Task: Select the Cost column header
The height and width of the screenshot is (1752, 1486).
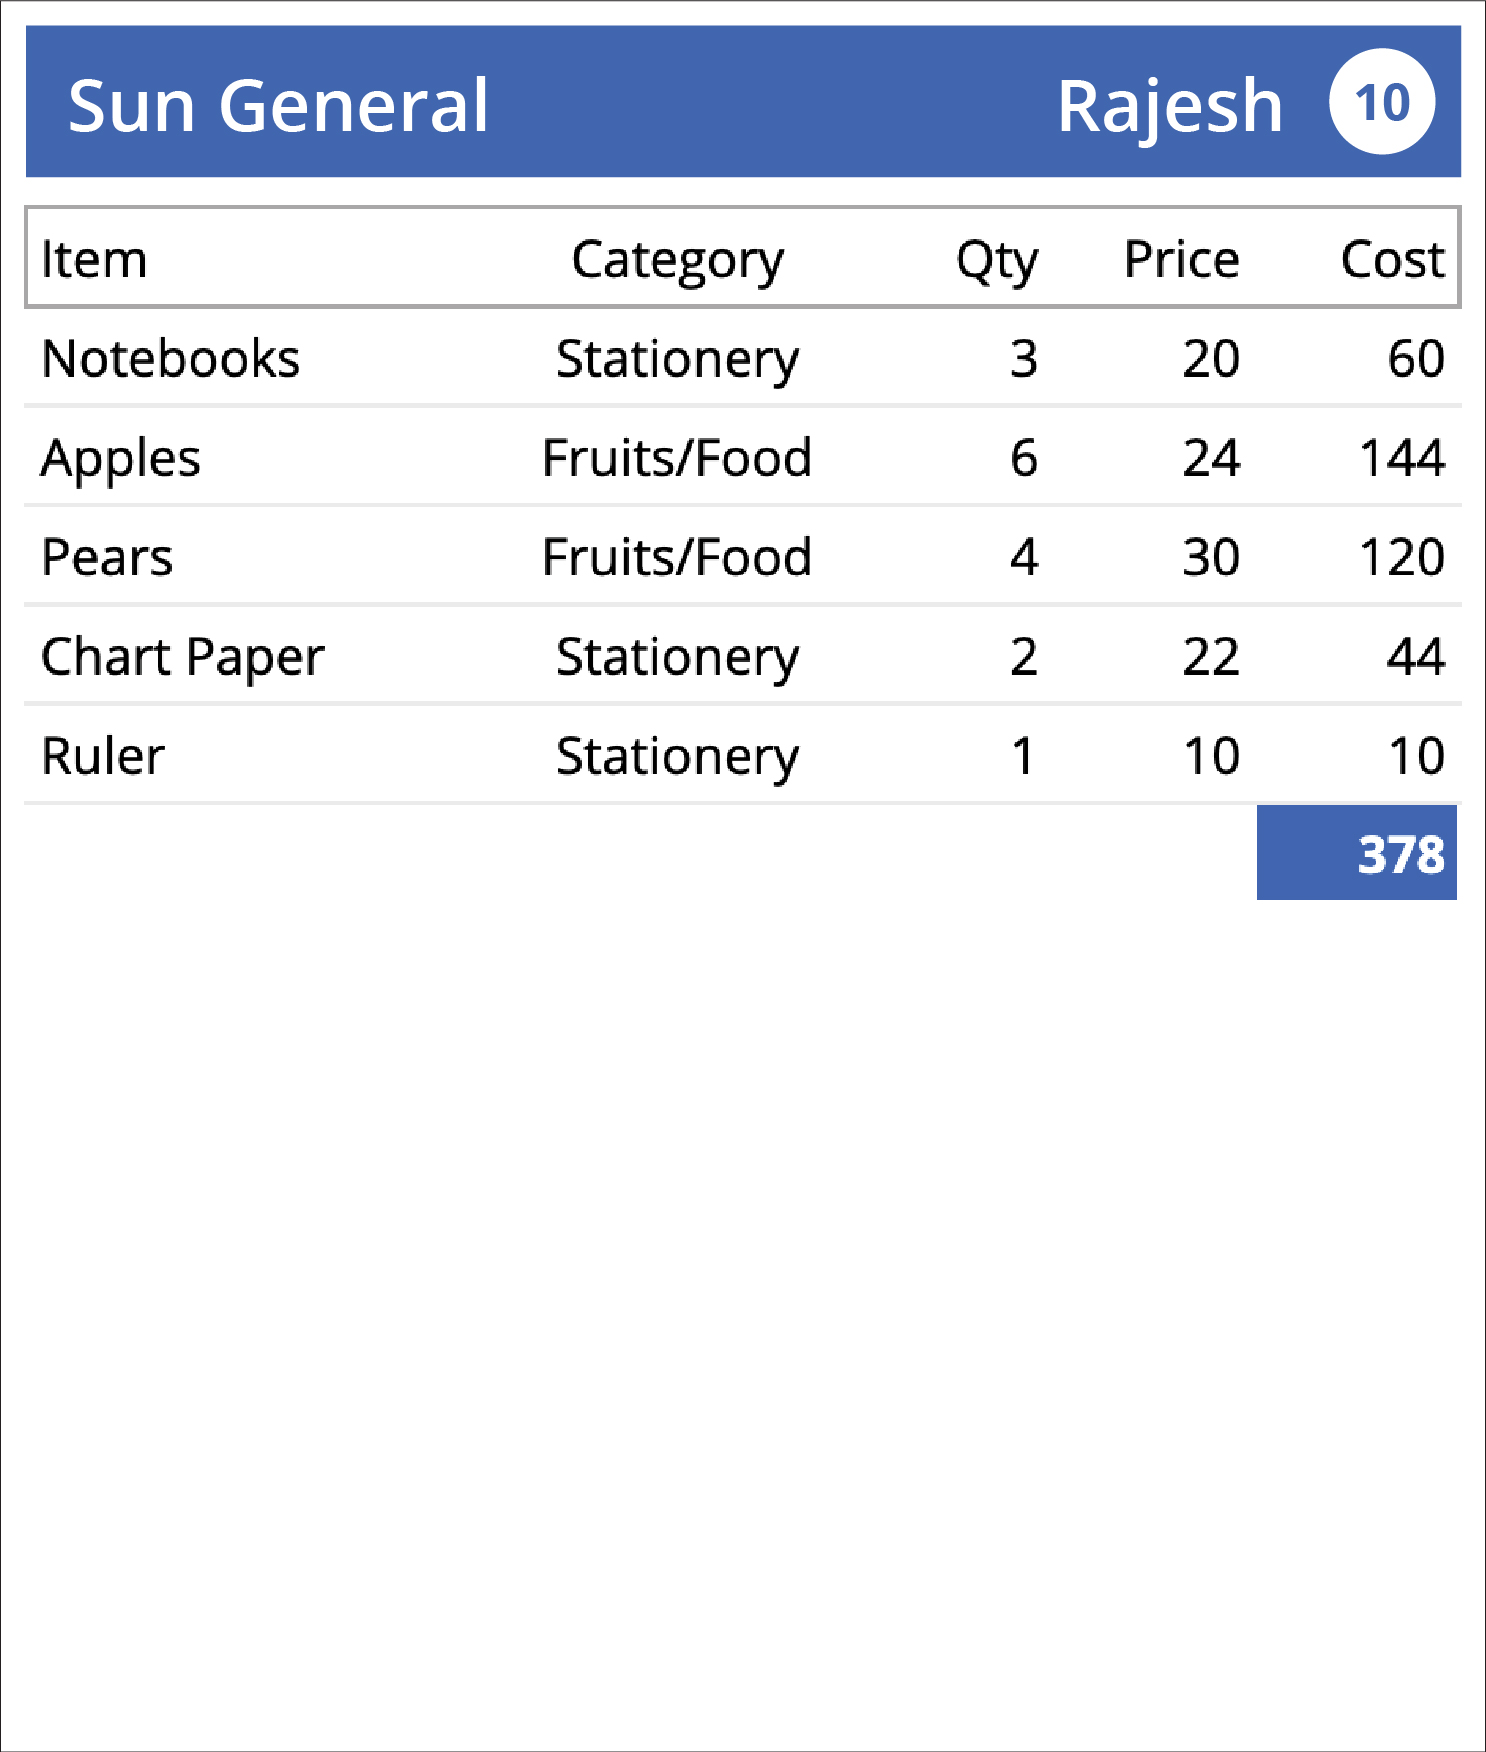Action: [1393, 259]
